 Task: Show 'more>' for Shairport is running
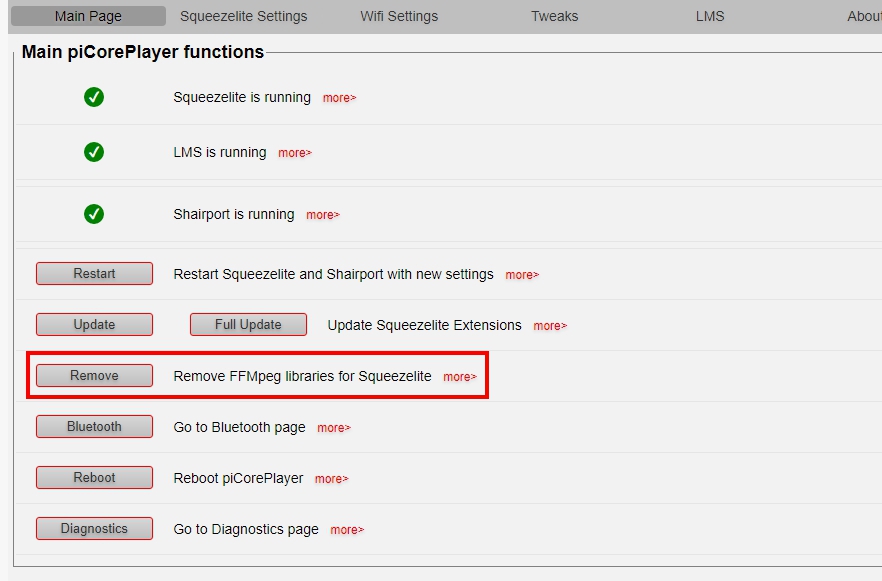[322, 215]
